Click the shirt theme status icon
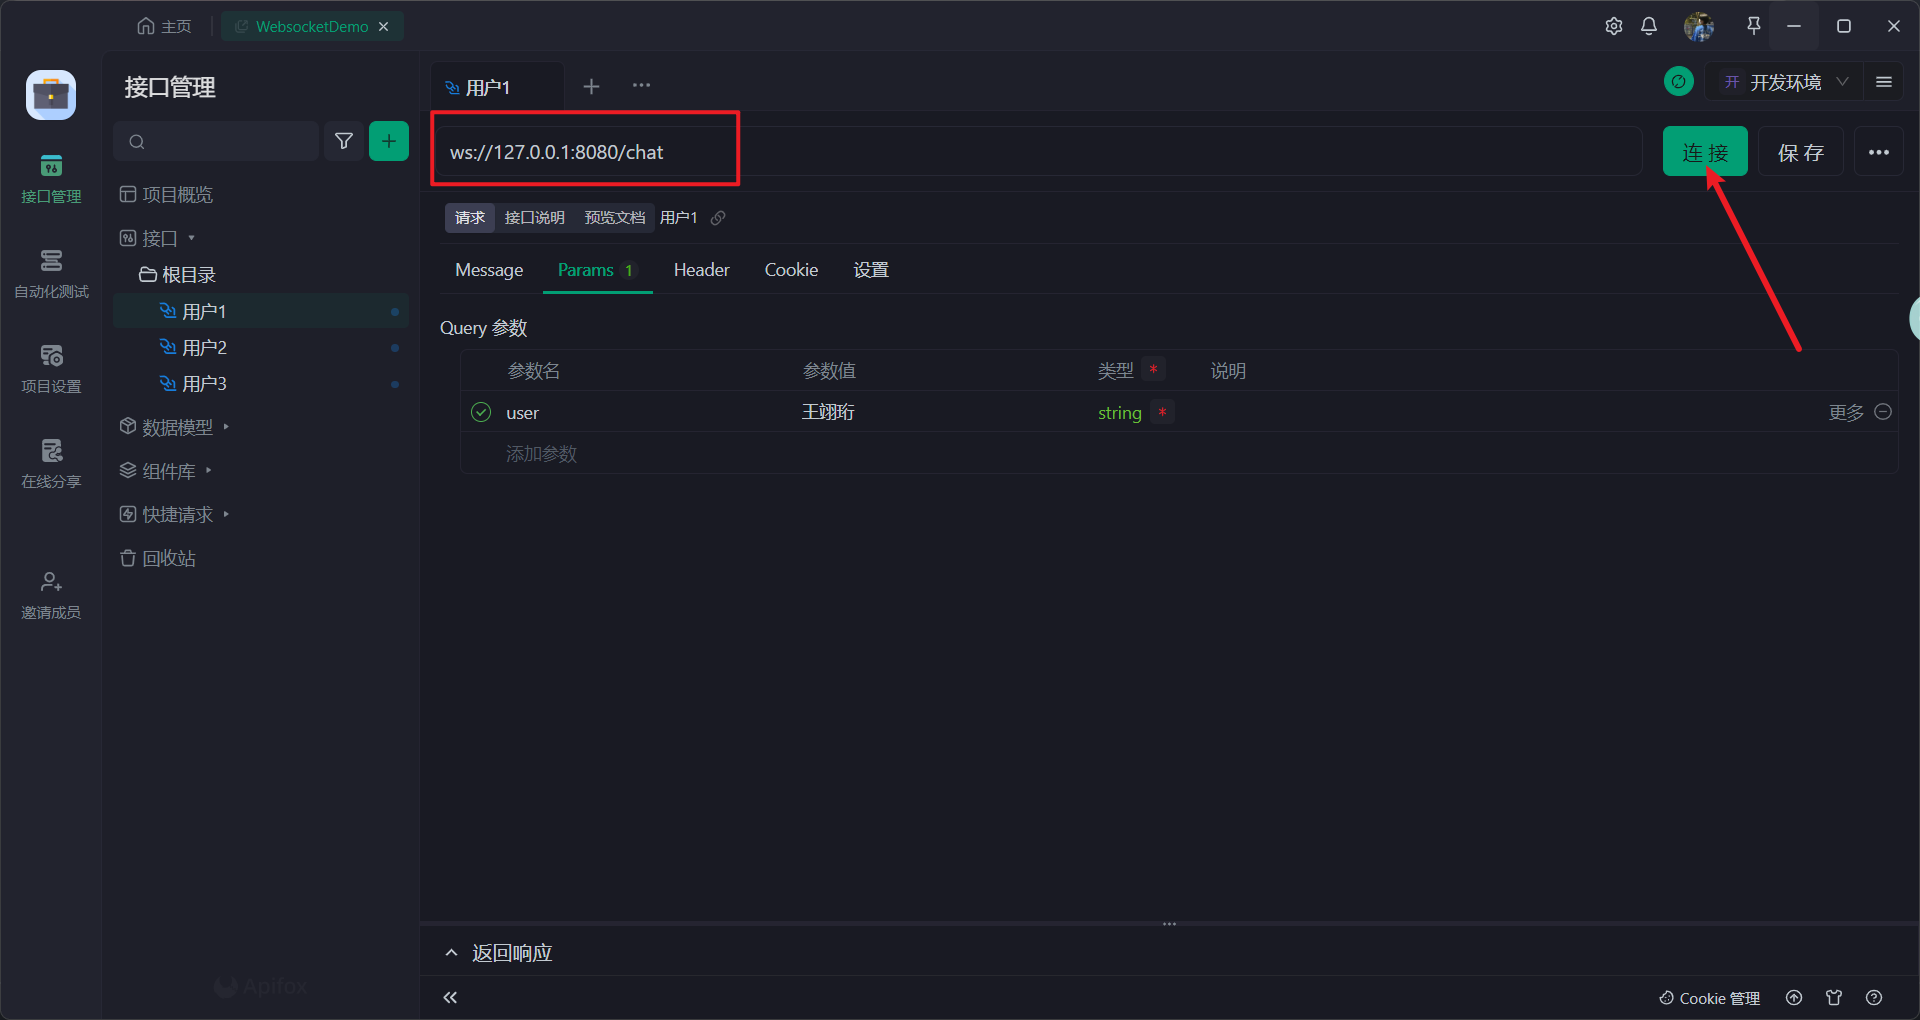This screenshot has height=1020, width=1920. [x=1834, y=997]
